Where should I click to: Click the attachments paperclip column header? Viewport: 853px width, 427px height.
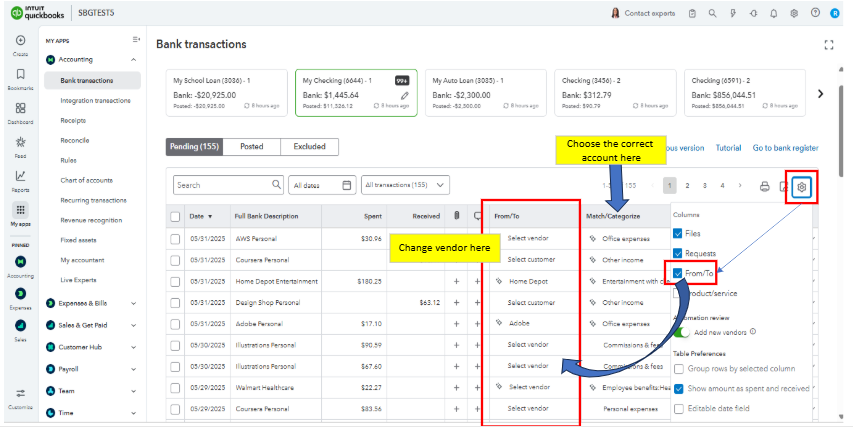tap(456, 216)
